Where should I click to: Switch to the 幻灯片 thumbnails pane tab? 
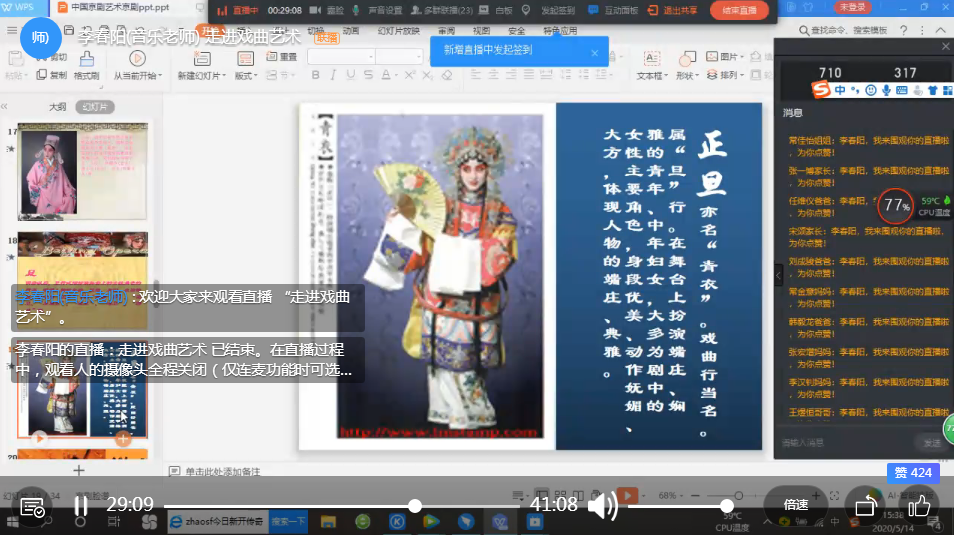(x=95, y=107)
